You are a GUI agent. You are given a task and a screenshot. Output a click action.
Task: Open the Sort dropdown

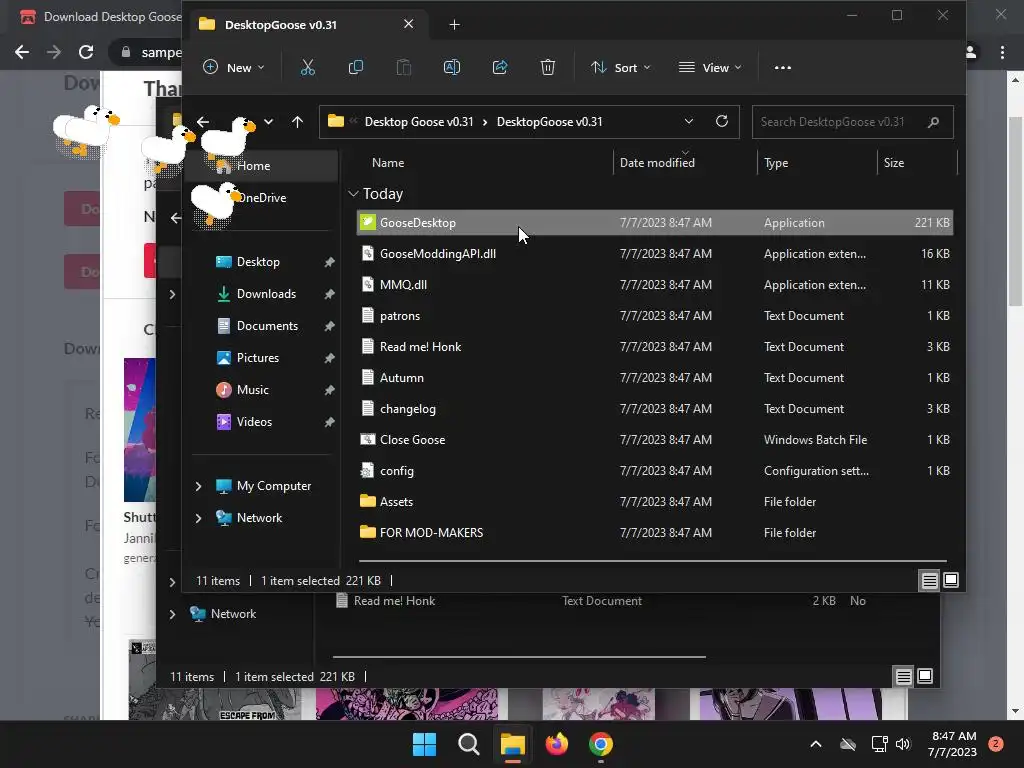620,67
